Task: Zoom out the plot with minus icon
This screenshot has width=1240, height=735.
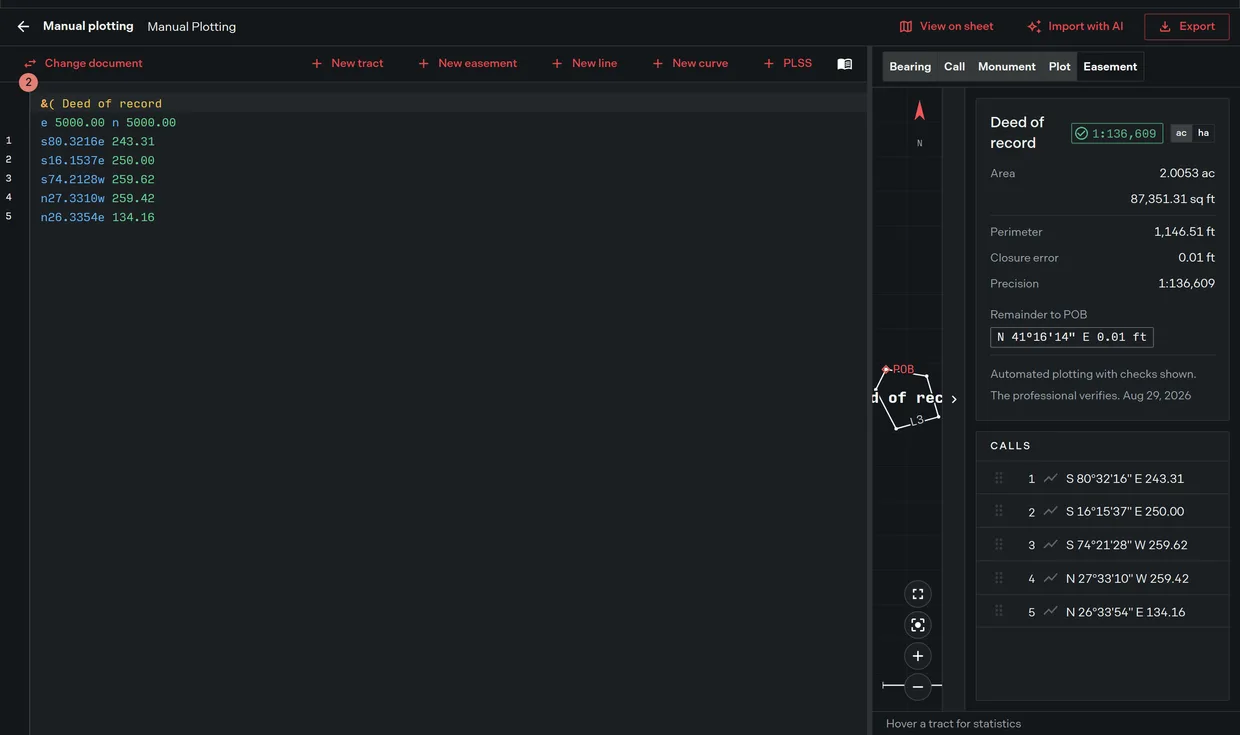Action: click(x=918, y=687)
